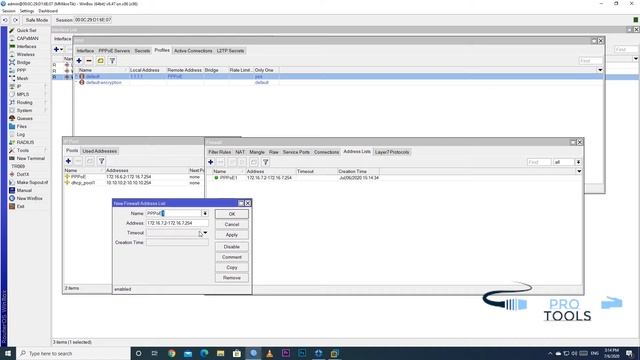
Task: Switch to Mangle tab in Firewall
Action: pos(257,152)
